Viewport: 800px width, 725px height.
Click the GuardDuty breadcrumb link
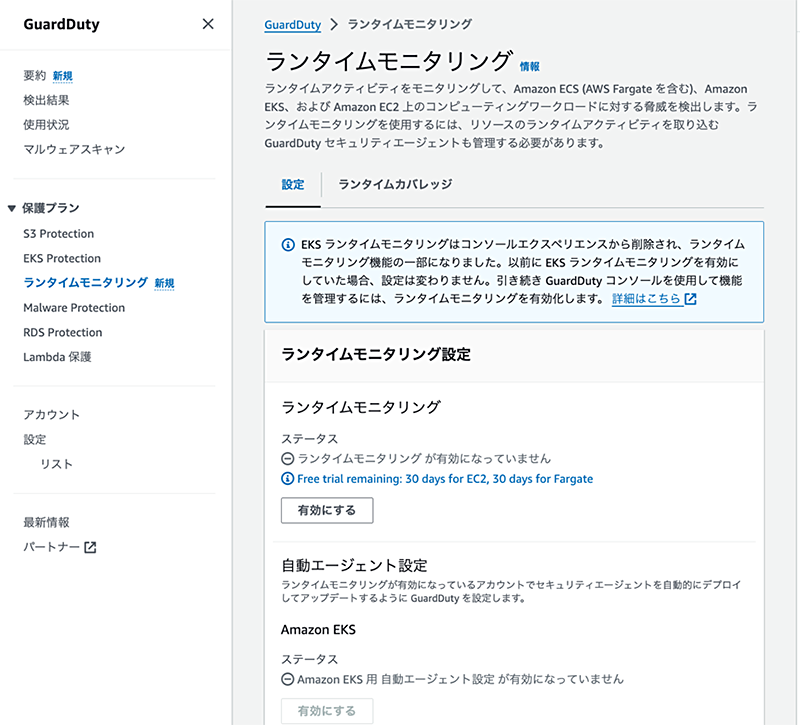(x=292, y=24)
